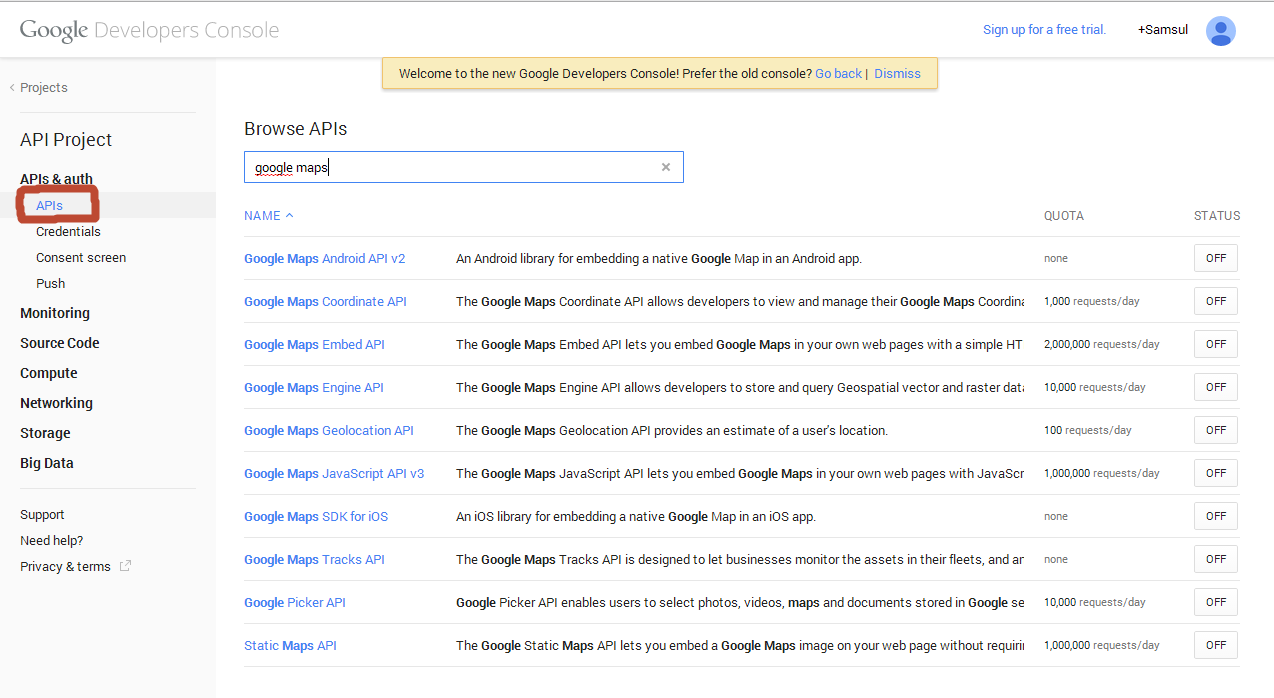
Task: Open Need help? in the sidebar
Action: point(52,541)
